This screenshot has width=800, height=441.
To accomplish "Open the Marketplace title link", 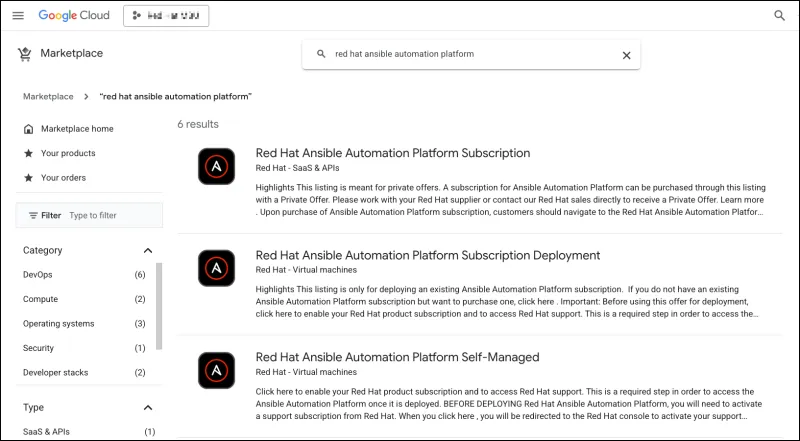I will click(71, 53).
